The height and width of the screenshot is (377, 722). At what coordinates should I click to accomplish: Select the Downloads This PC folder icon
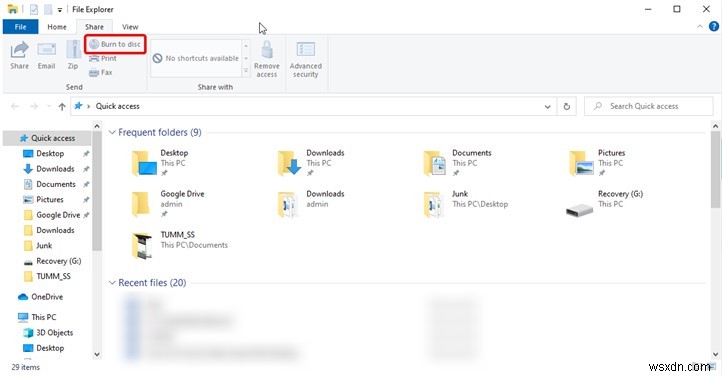click(290, 163)
